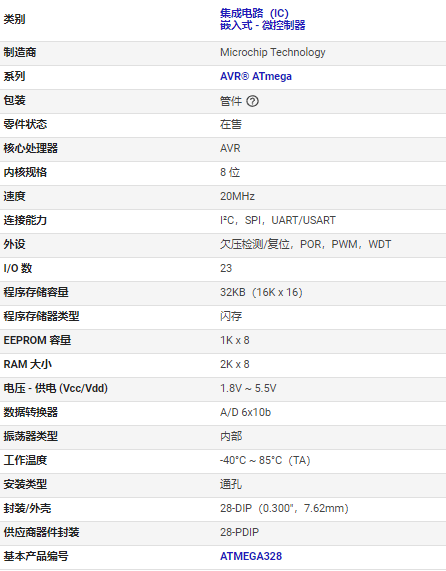
Task: Open the ATMEGA328 base product number link
Action: 251,556
